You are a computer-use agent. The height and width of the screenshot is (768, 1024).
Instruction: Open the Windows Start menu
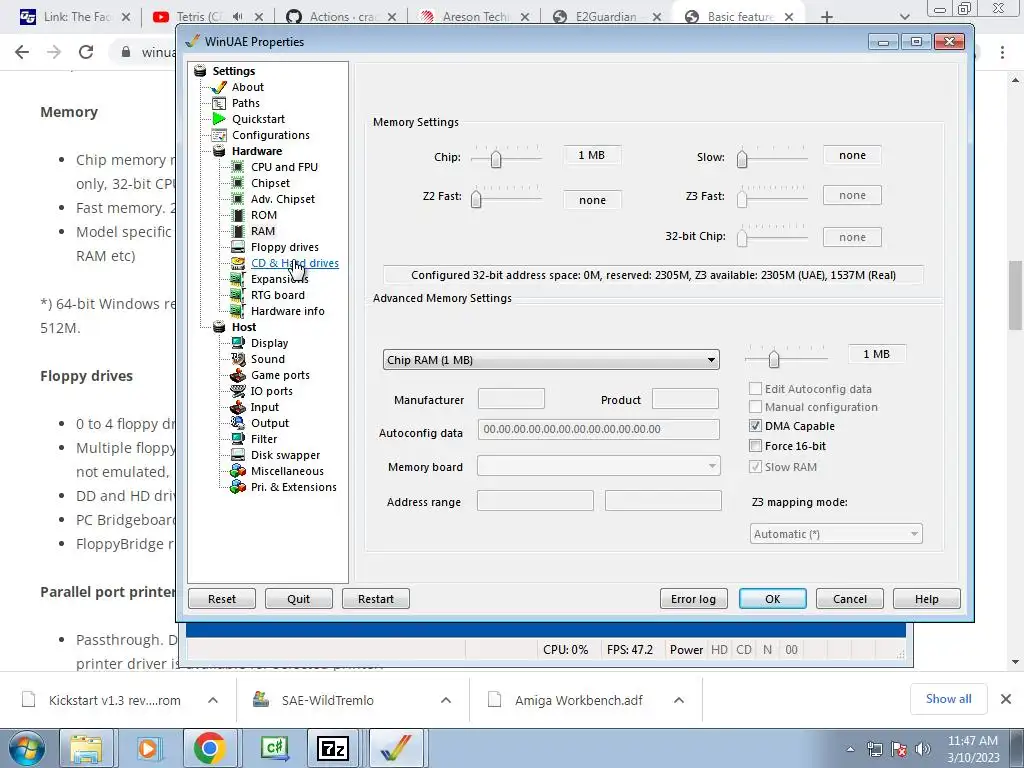[26, 748]
